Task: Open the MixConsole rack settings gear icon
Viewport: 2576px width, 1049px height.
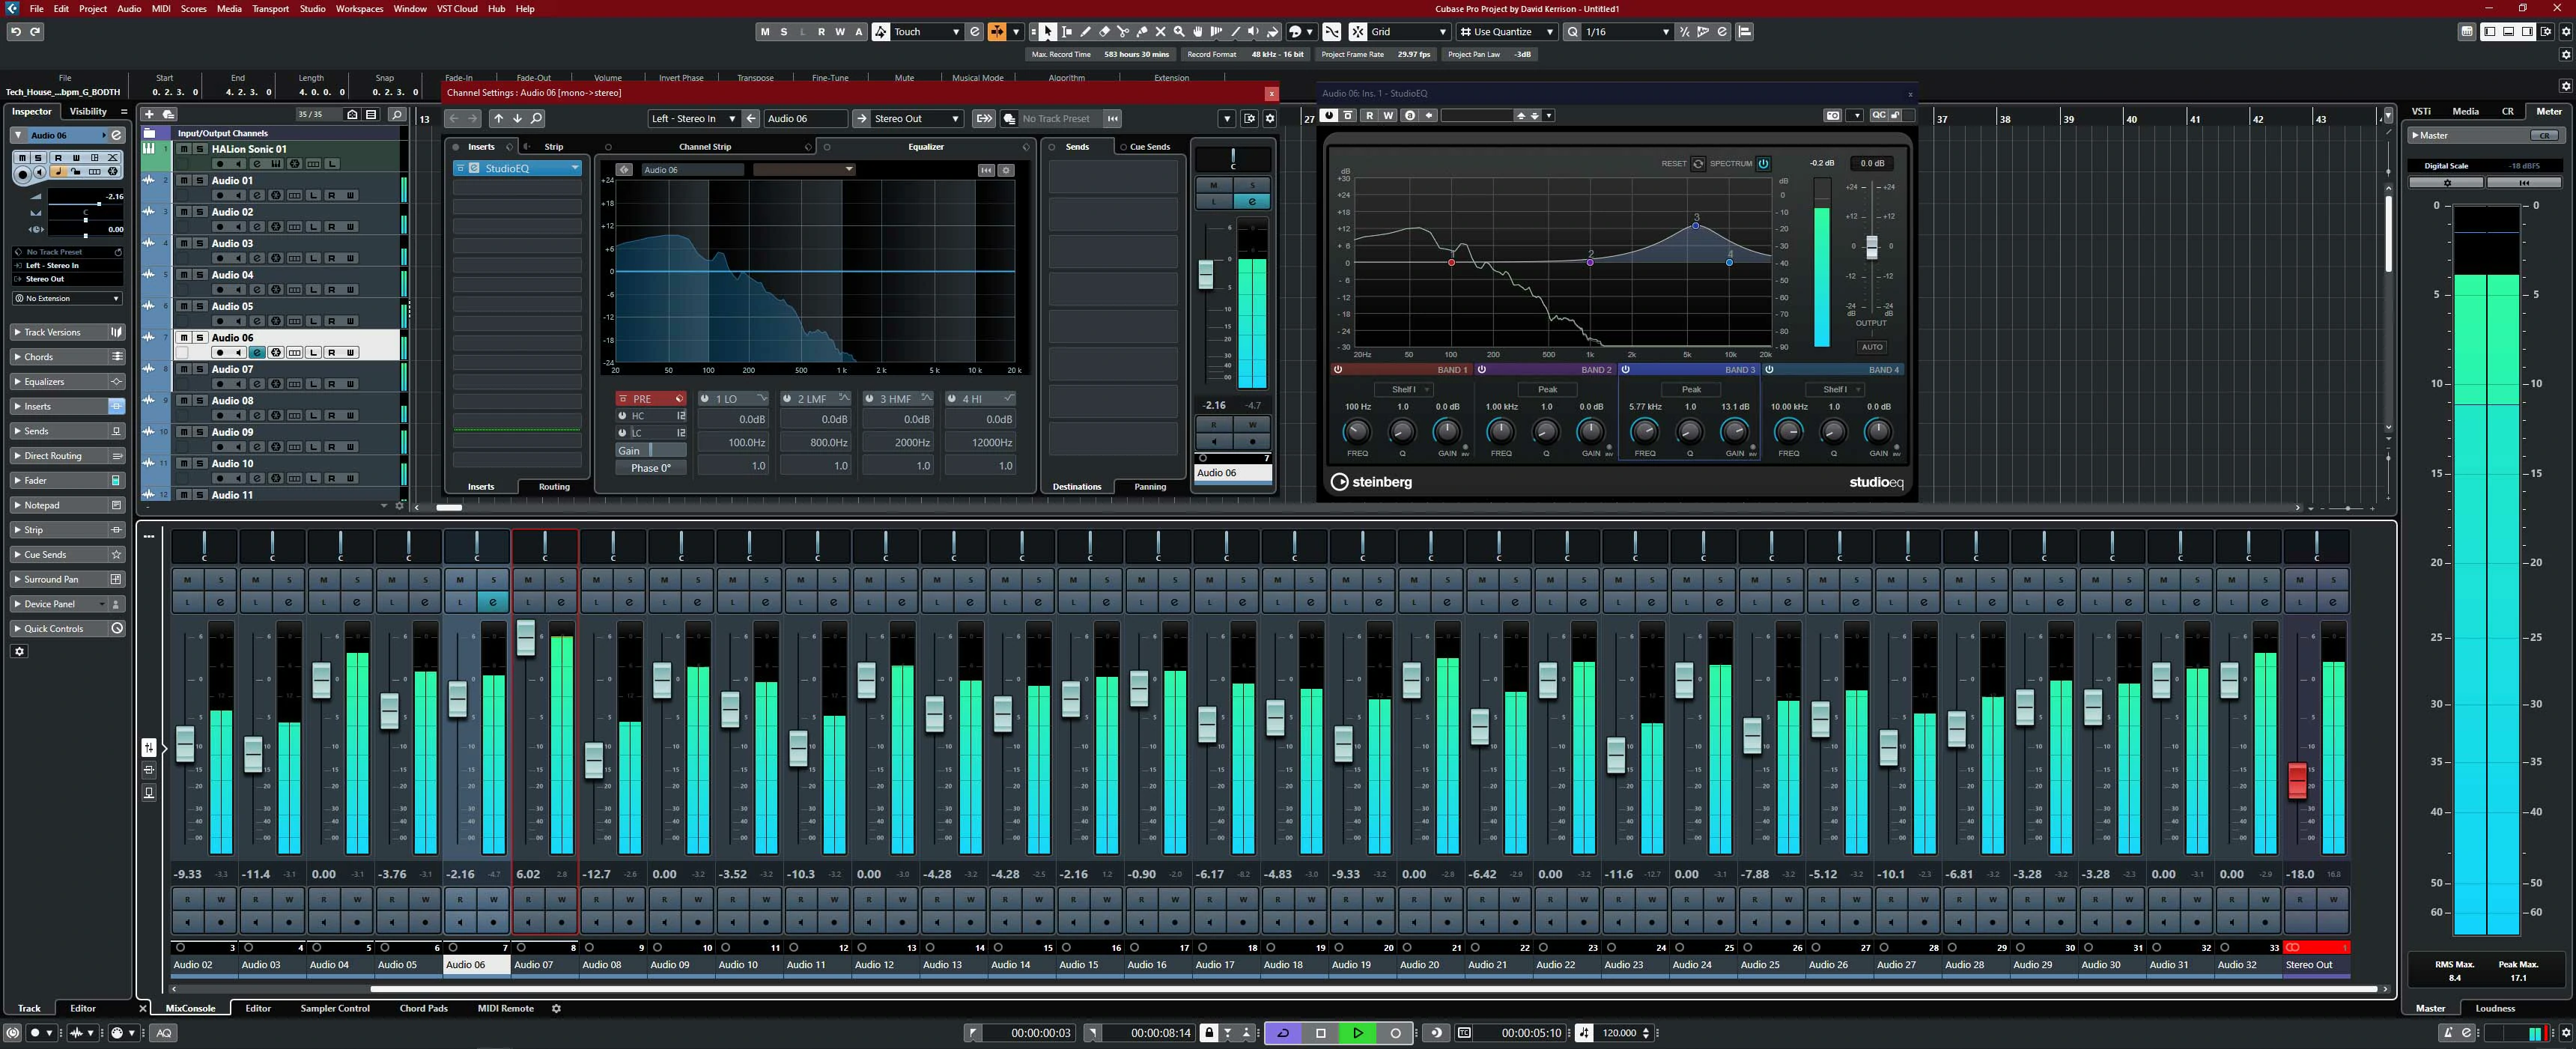Action: click(557, 1009)
